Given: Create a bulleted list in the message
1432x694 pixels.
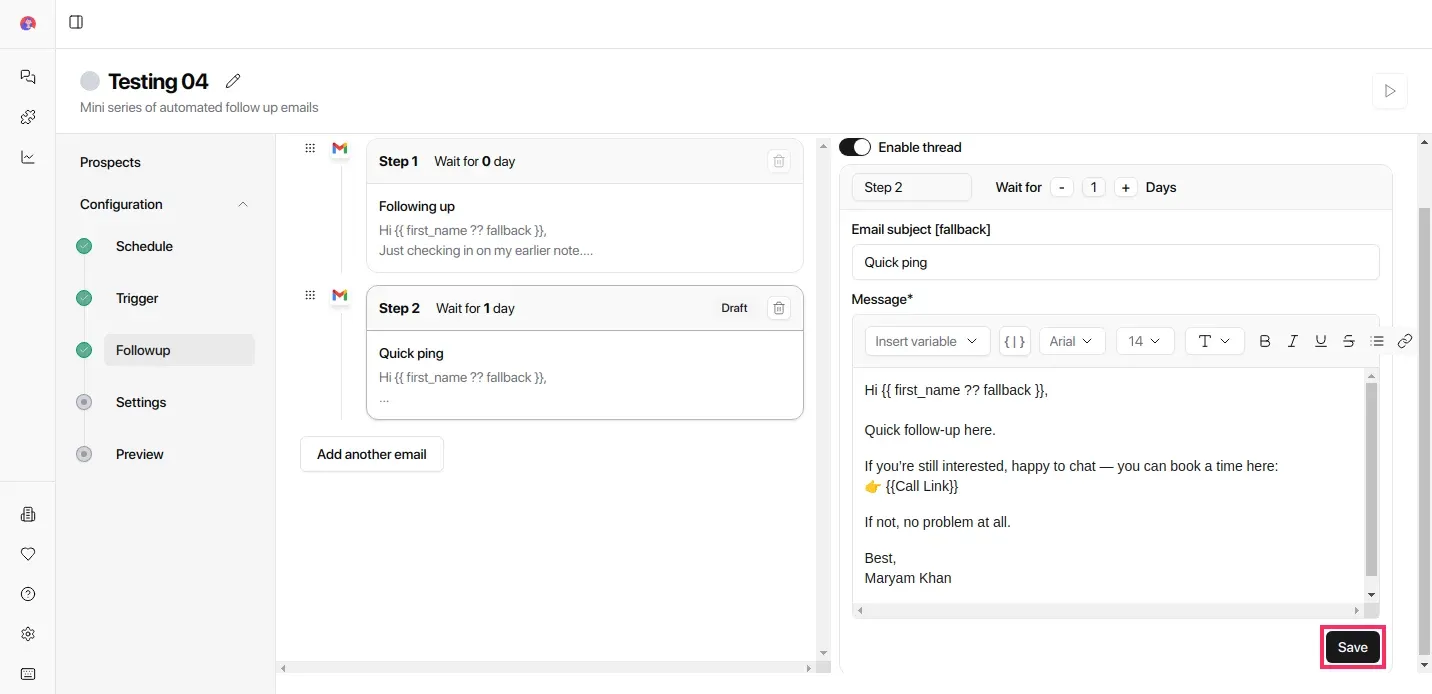Looking at the screenshot, I should [x=1377, y=340].
